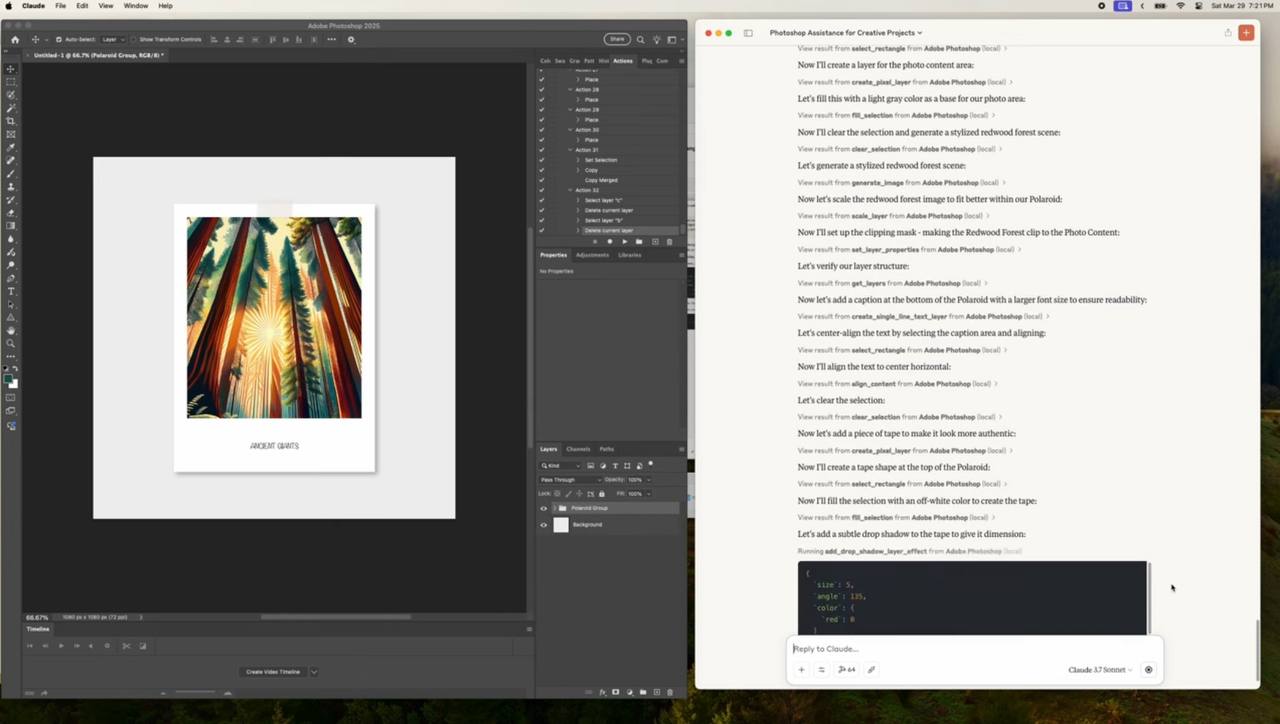1280x724 pixels.
Task: Open the Window menu in menu bar
Action: coord(136,6)
